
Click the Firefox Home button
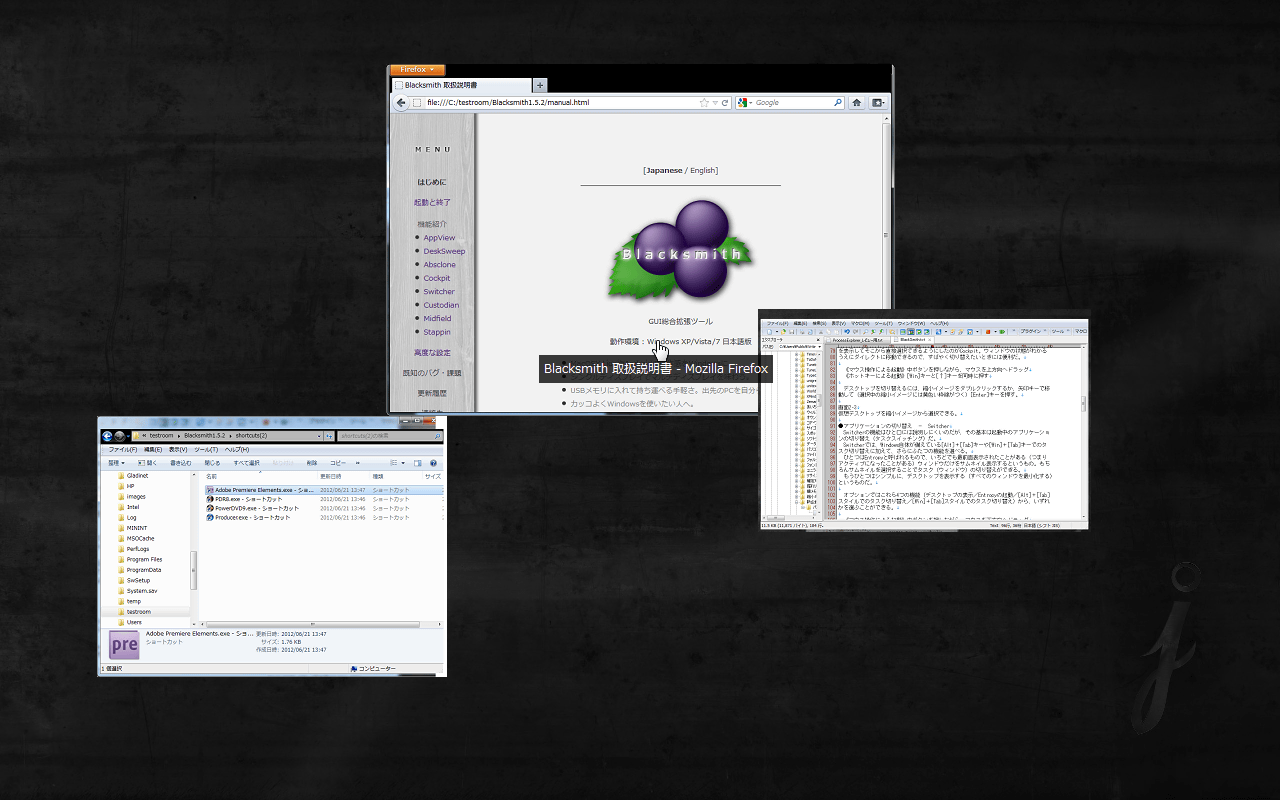tap(857, 102)
